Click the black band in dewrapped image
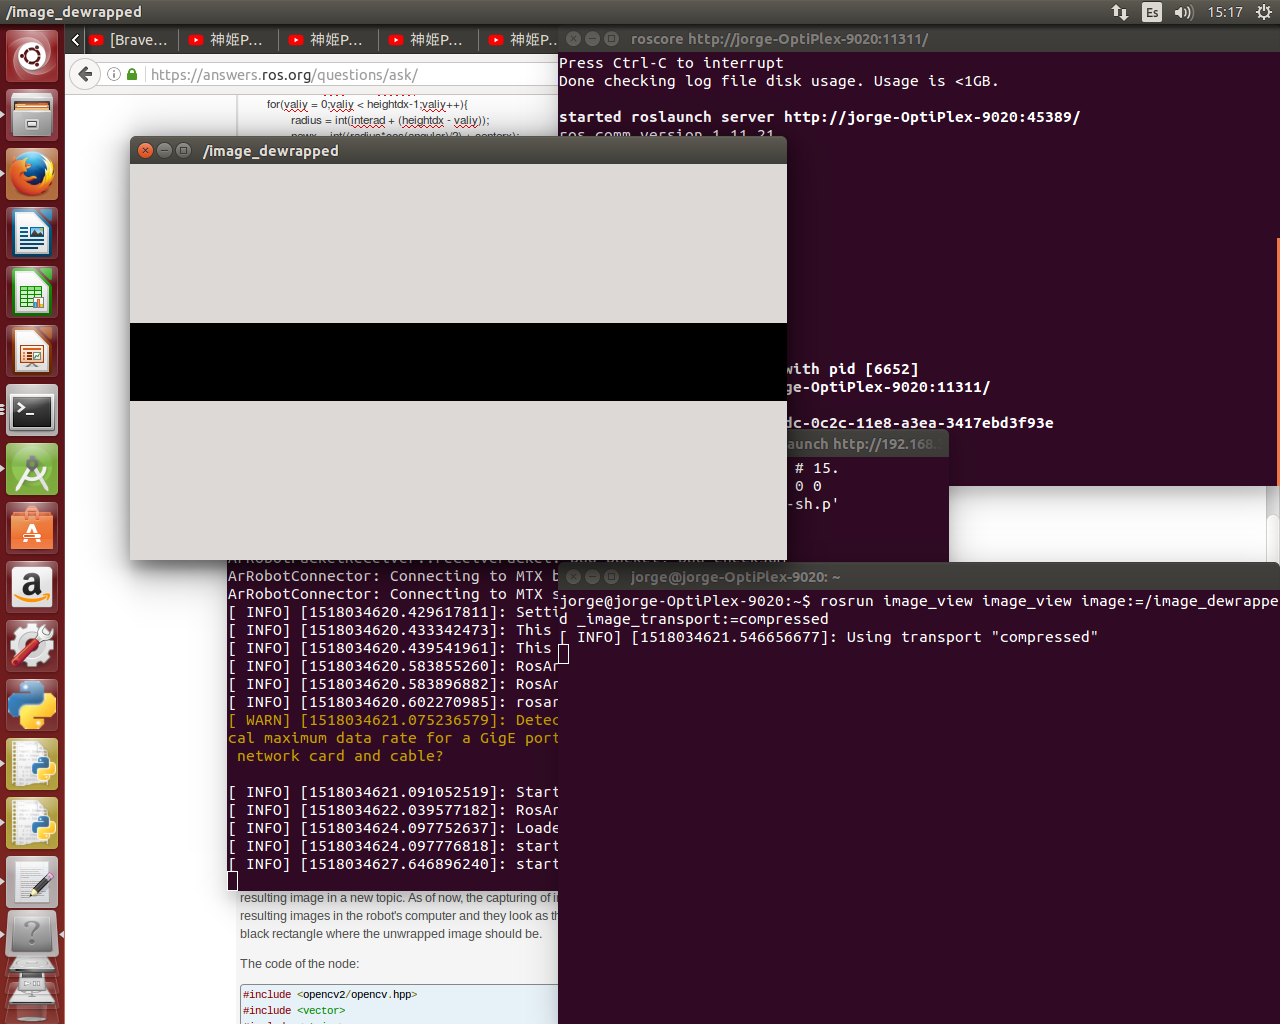 click(458, 362)
